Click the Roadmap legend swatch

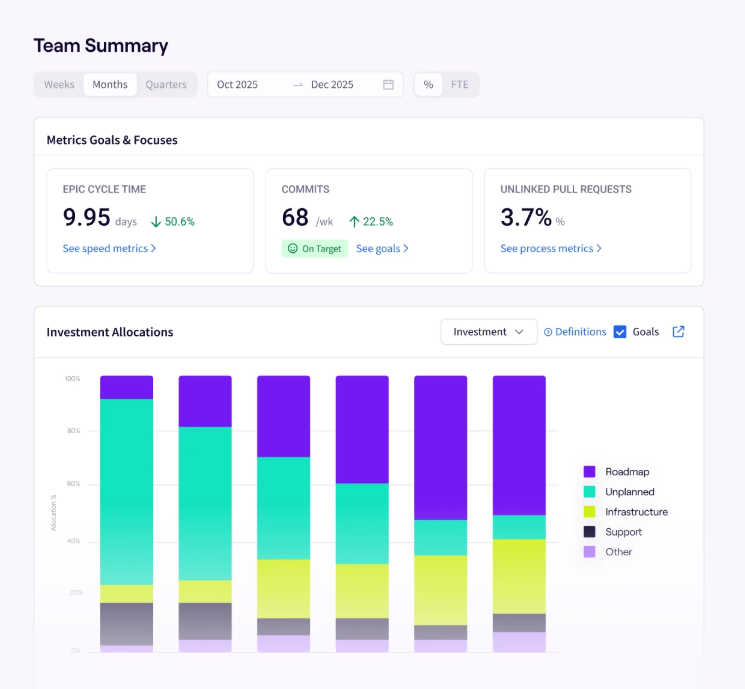pos(589,471)
